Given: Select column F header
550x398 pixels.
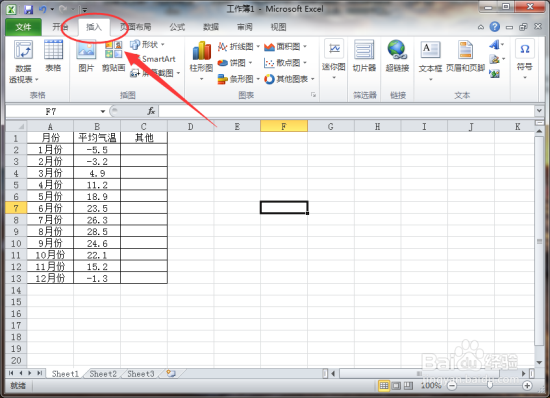Looking at the screenshot, I should click(284, 126).
